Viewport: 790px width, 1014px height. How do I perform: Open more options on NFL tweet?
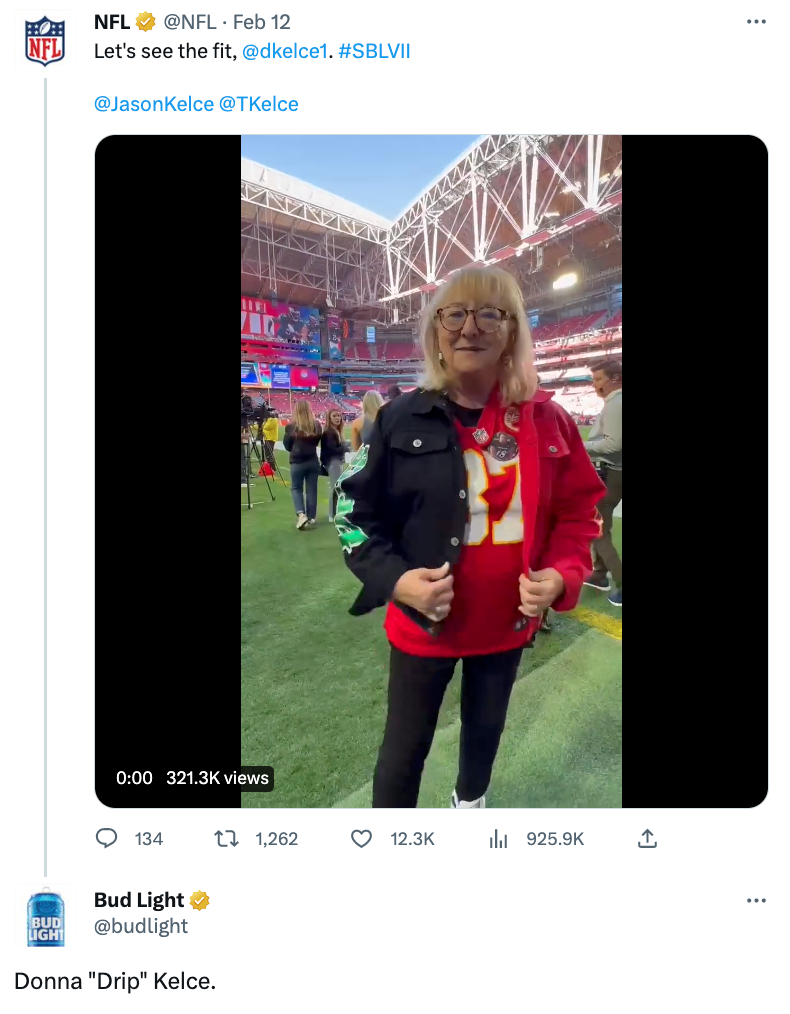pyautogui.click(x=756, y=22)
